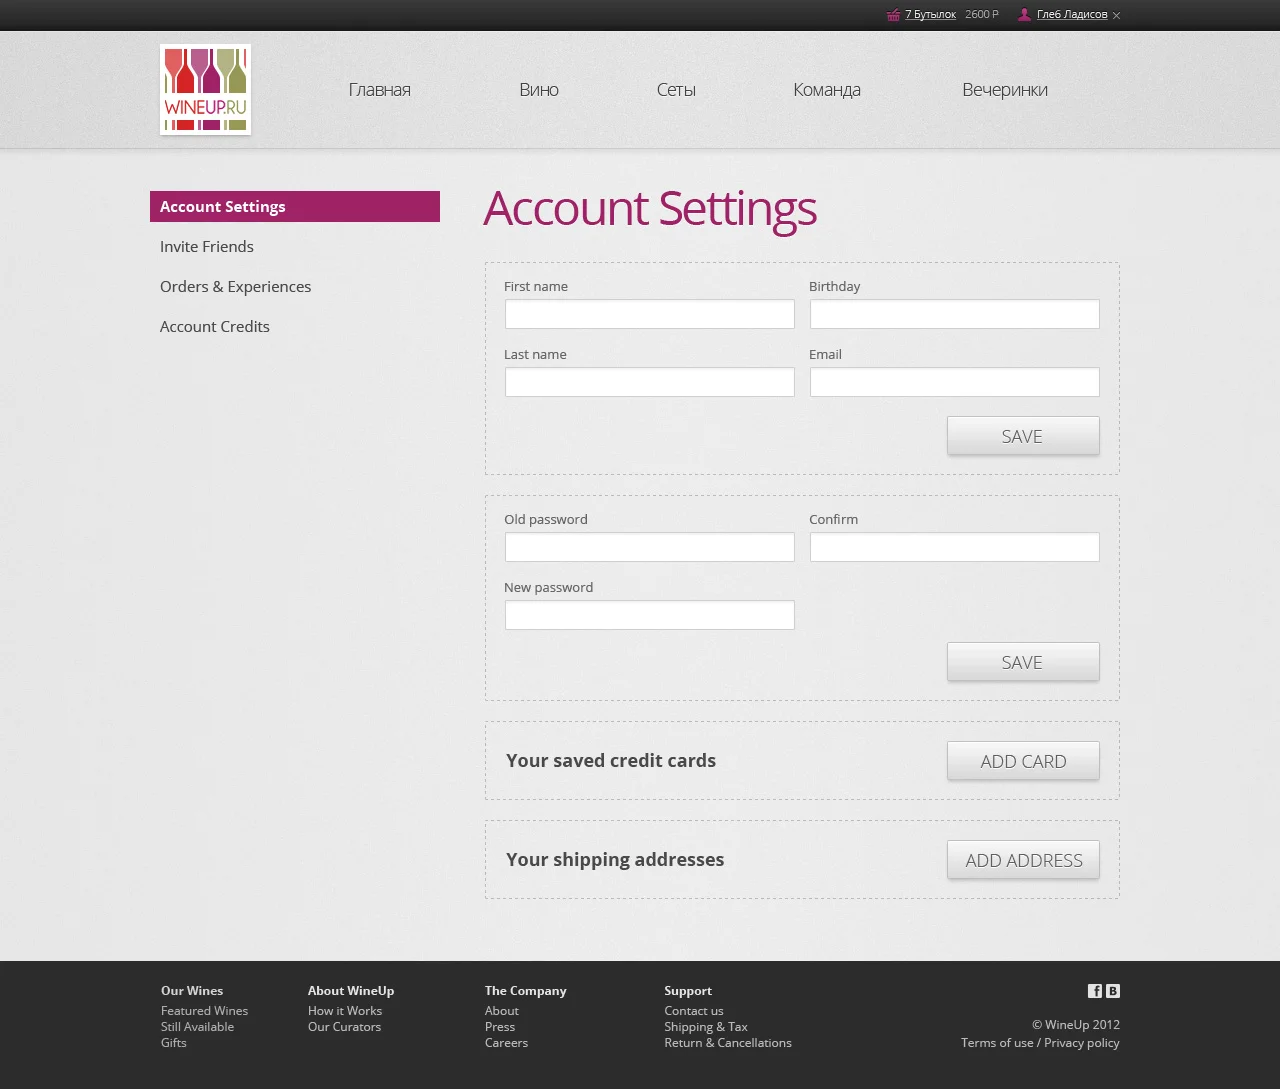Click the user profile icon beside Глеб Ладисов

(x=1022, y=14)
